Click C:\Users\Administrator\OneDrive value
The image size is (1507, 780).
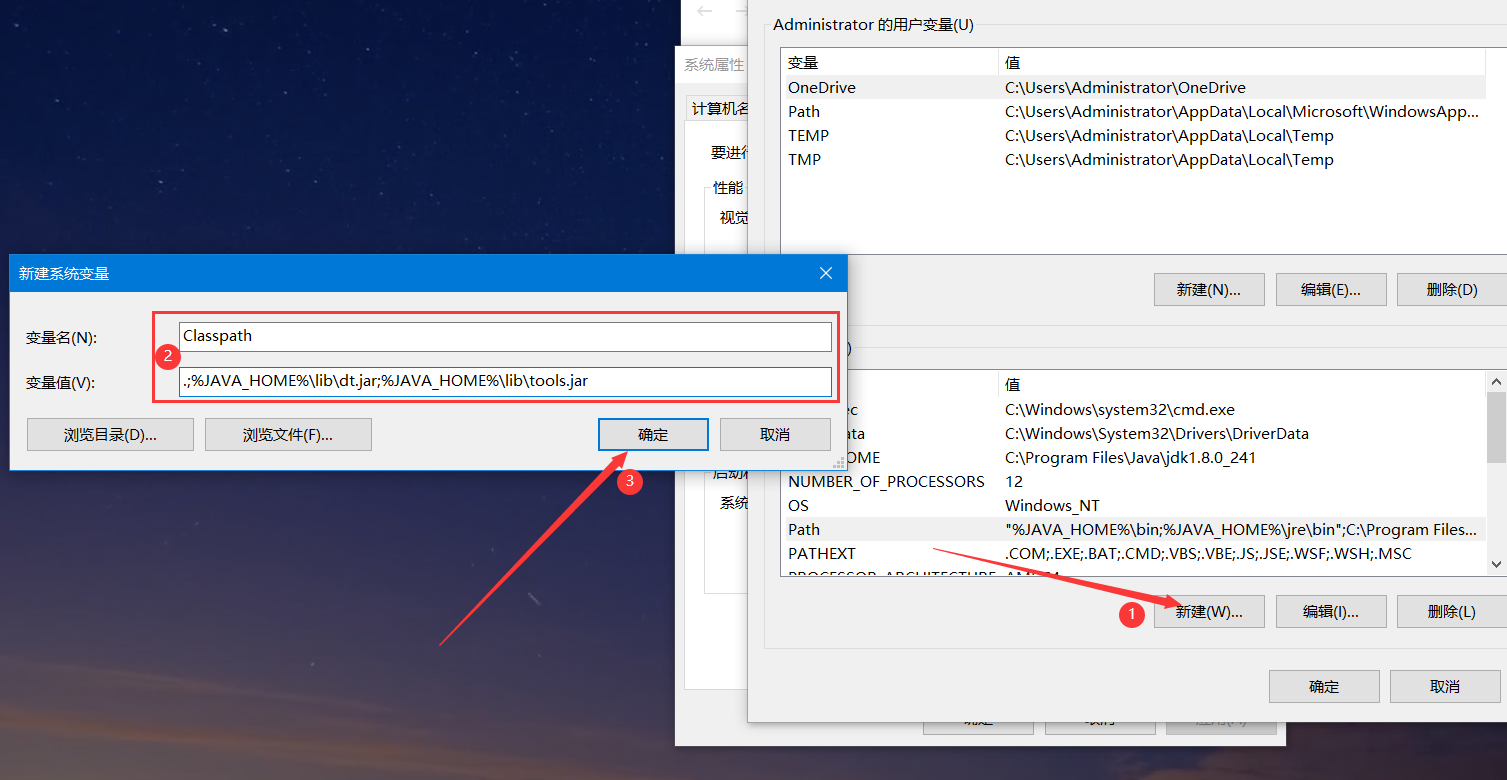(x=1125, y=88)
